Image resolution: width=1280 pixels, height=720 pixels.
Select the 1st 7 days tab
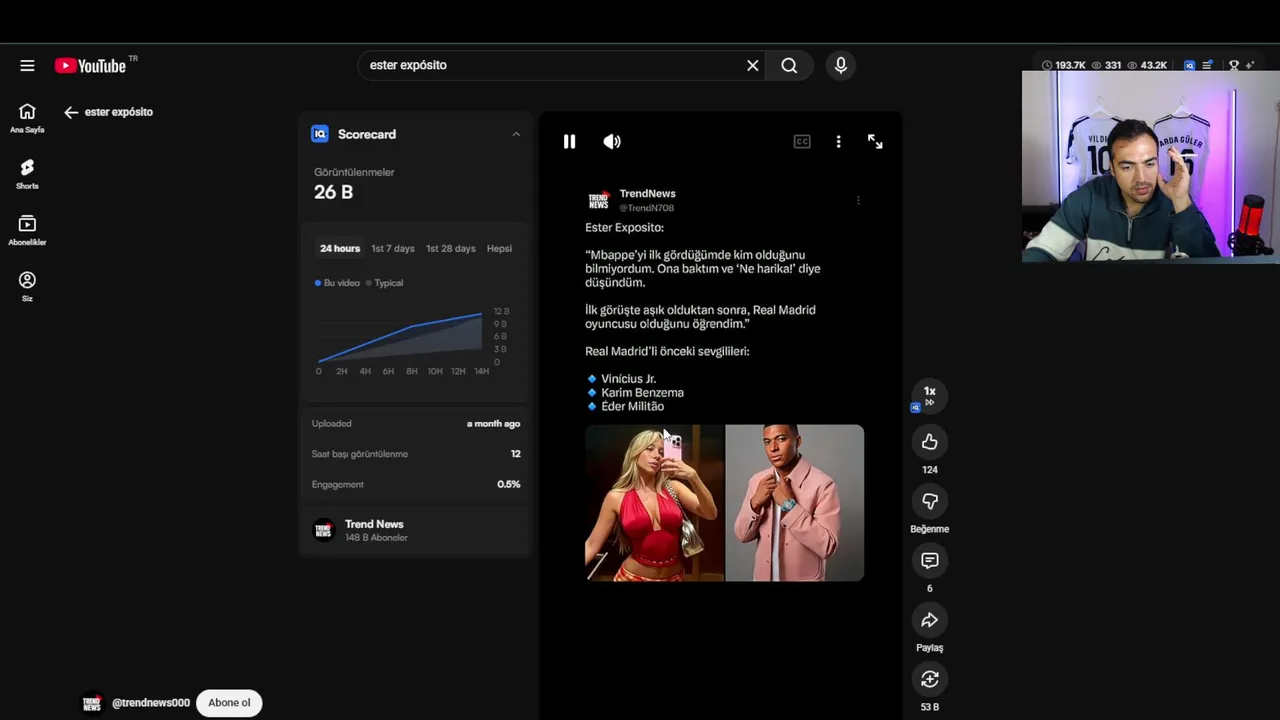(x=392, y=248)
